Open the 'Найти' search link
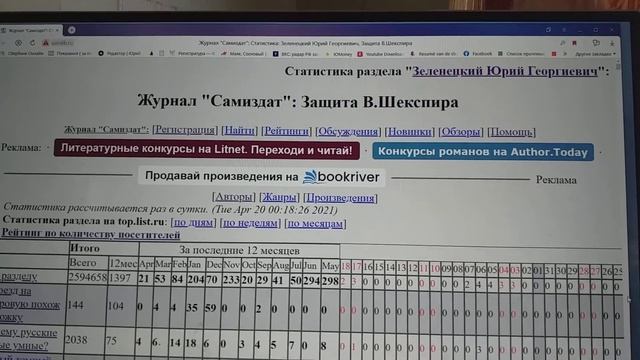Screen dimensions: 640x360 240,131
